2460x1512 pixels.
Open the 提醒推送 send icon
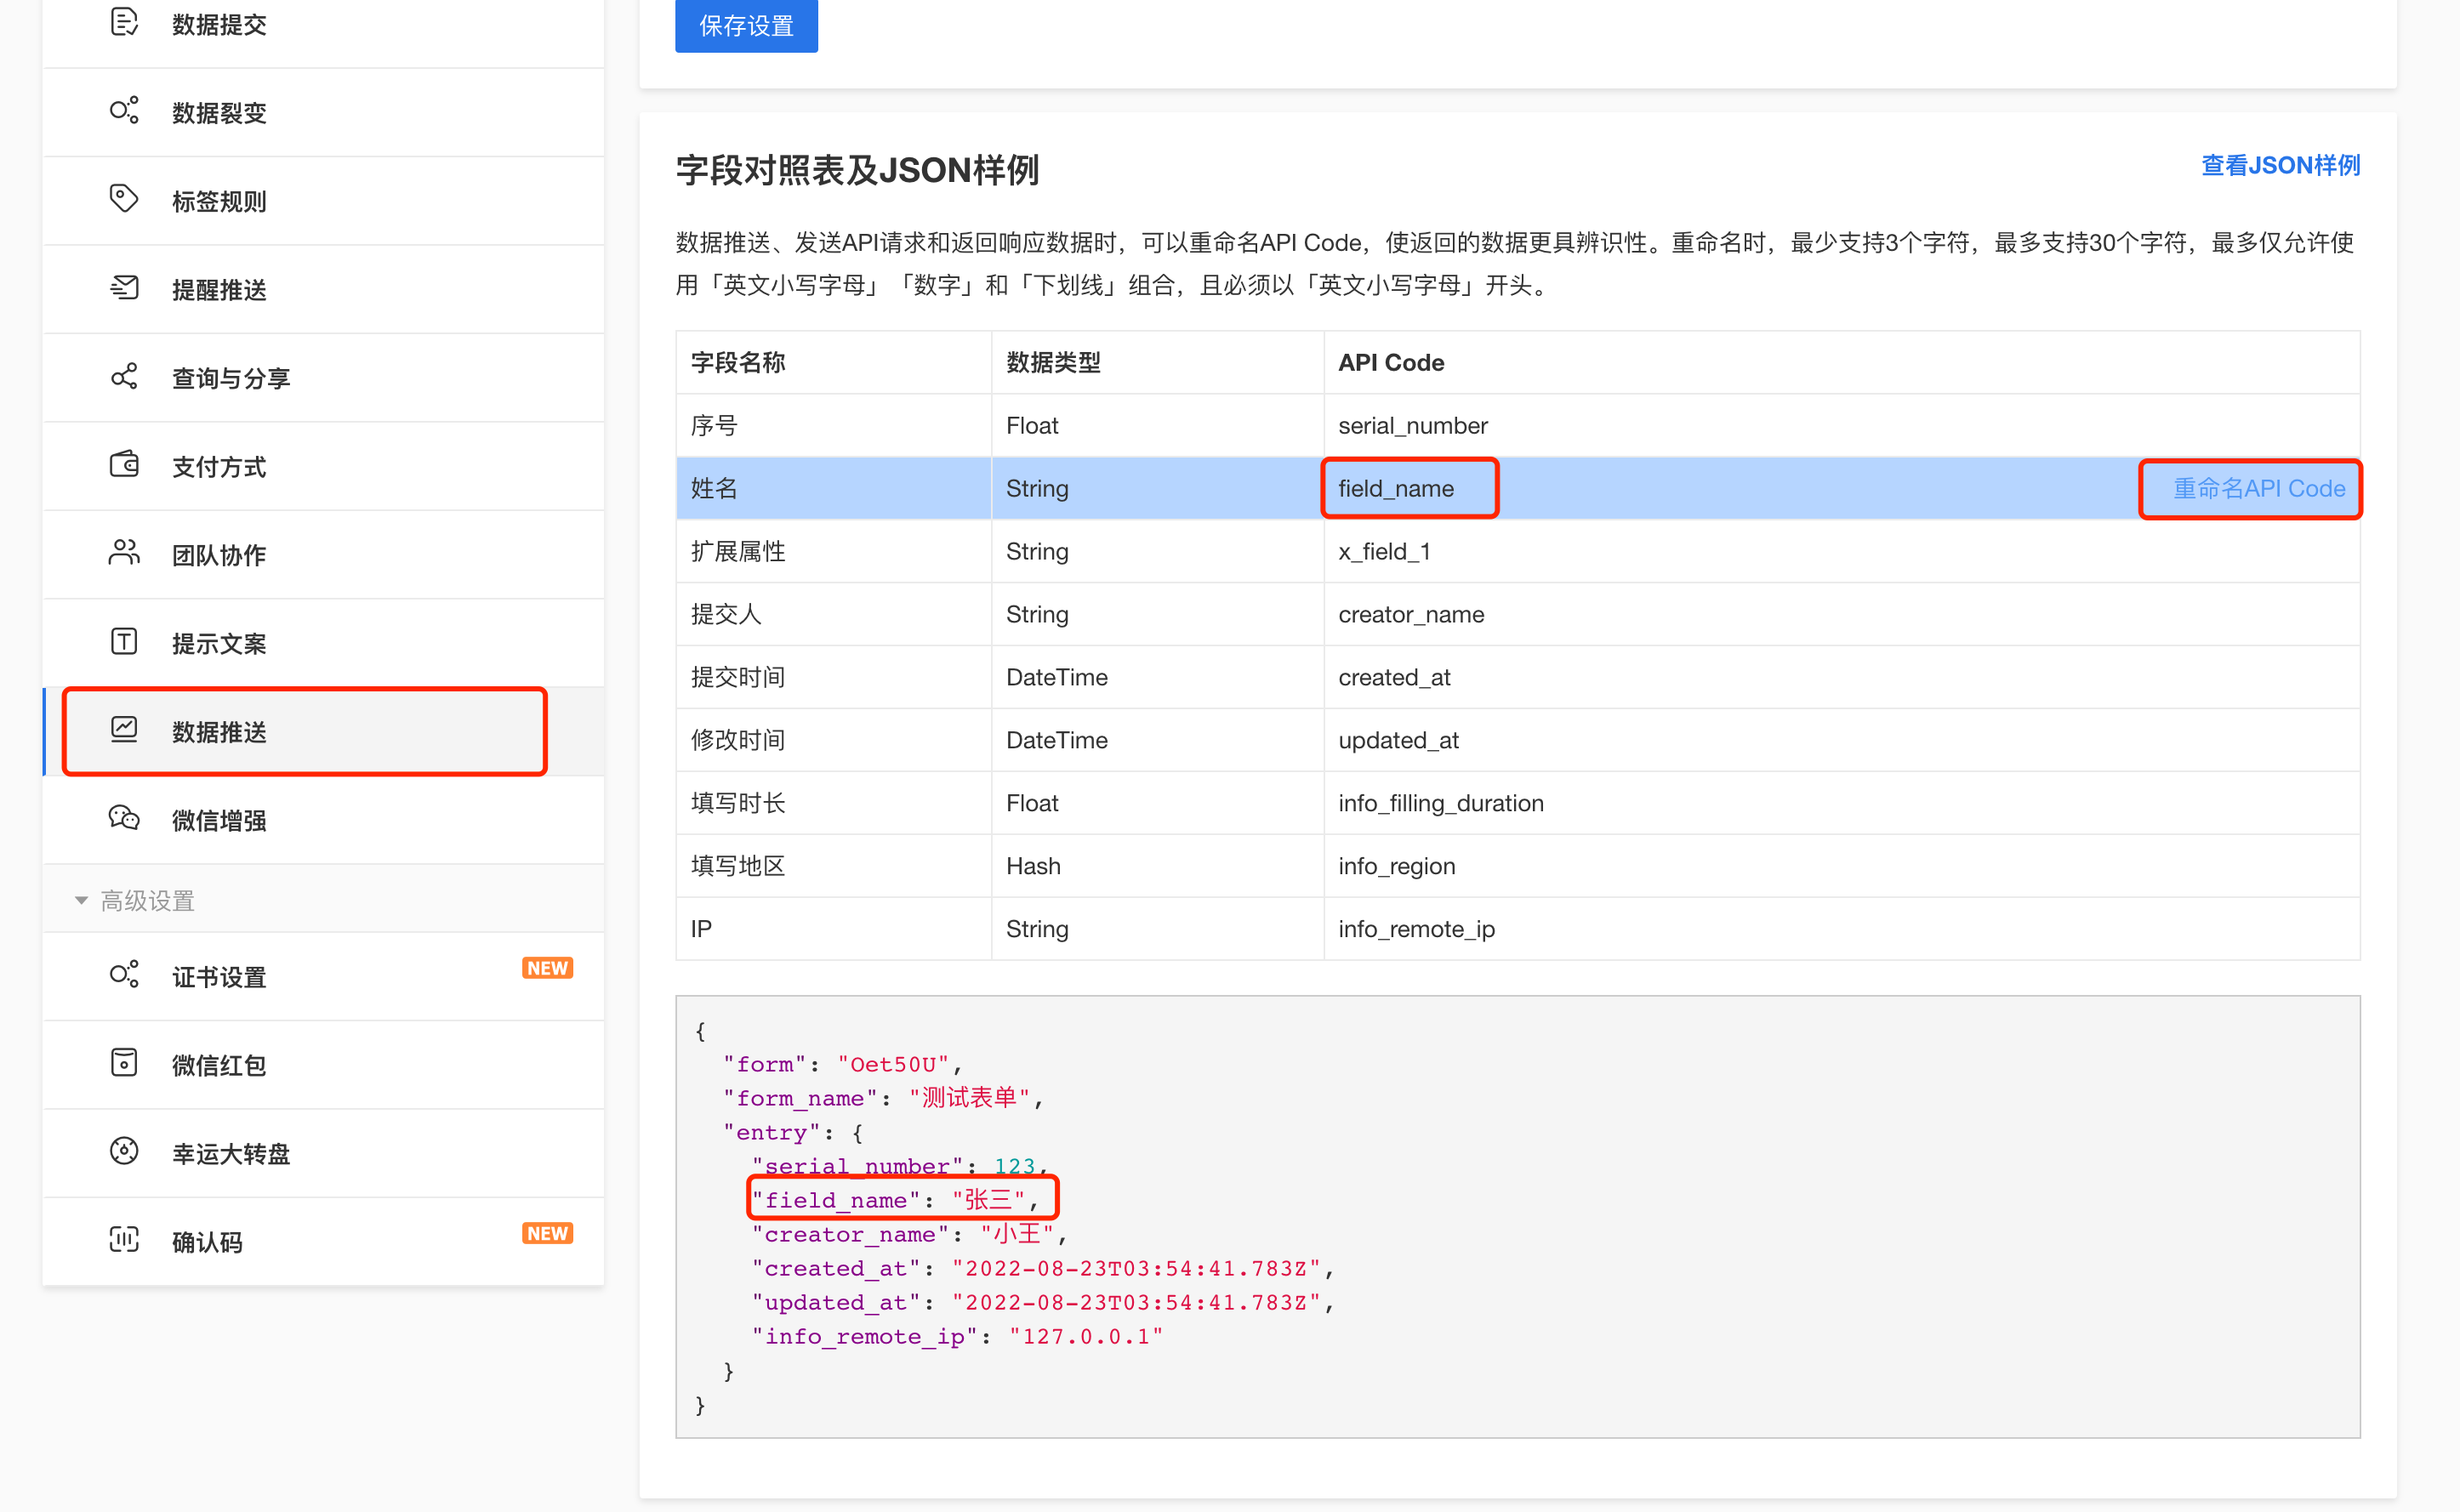pyautogui.click(x=123, y=287)
